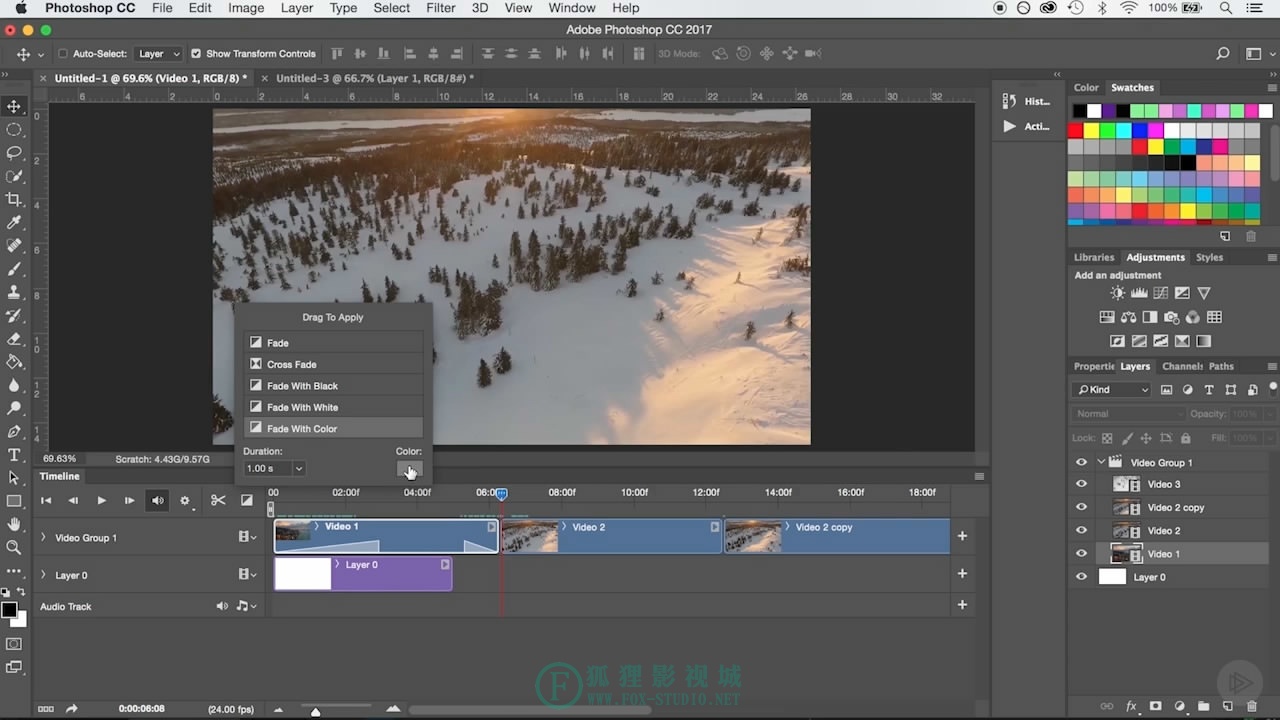Select the Clone Stamp tool
The height and width of the screenshot is (720, 1280).
tap(14, 292)
